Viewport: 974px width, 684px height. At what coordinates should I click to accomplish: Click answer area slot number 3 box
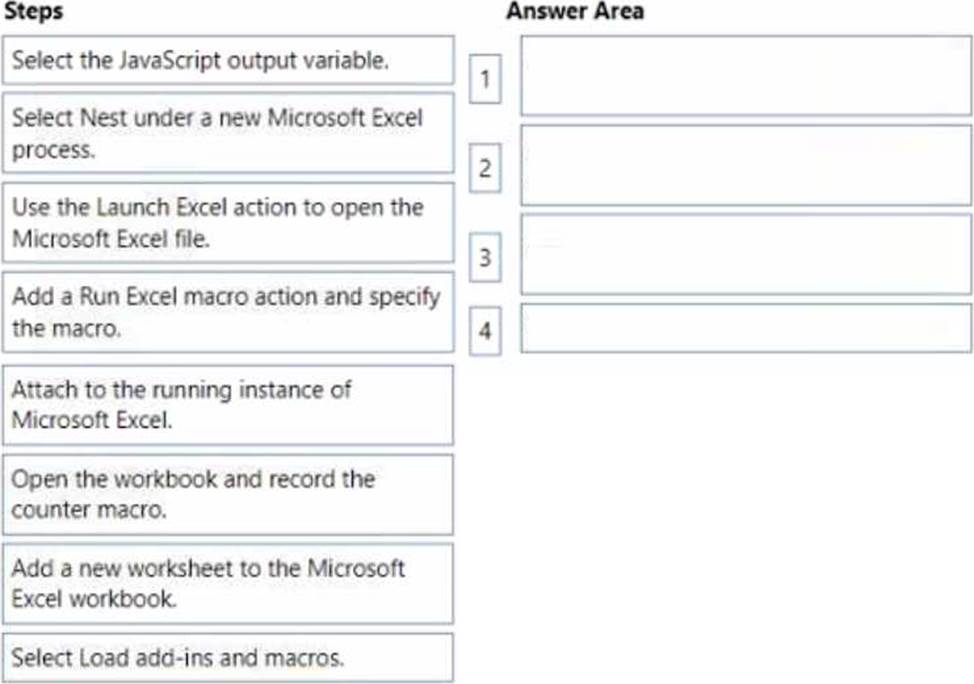(x=745, y=254)
